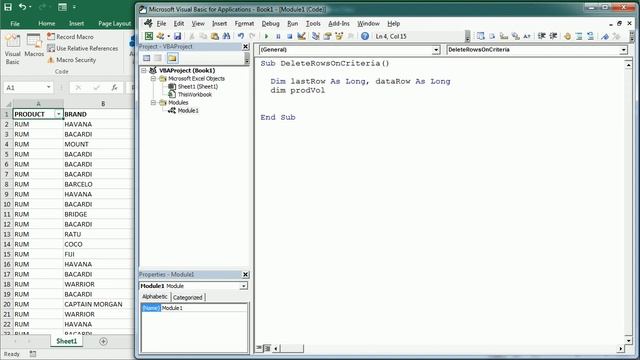Viewport: 640px width, 360px height.
Task: Add a new sheet with plus button
Action: 103,341
